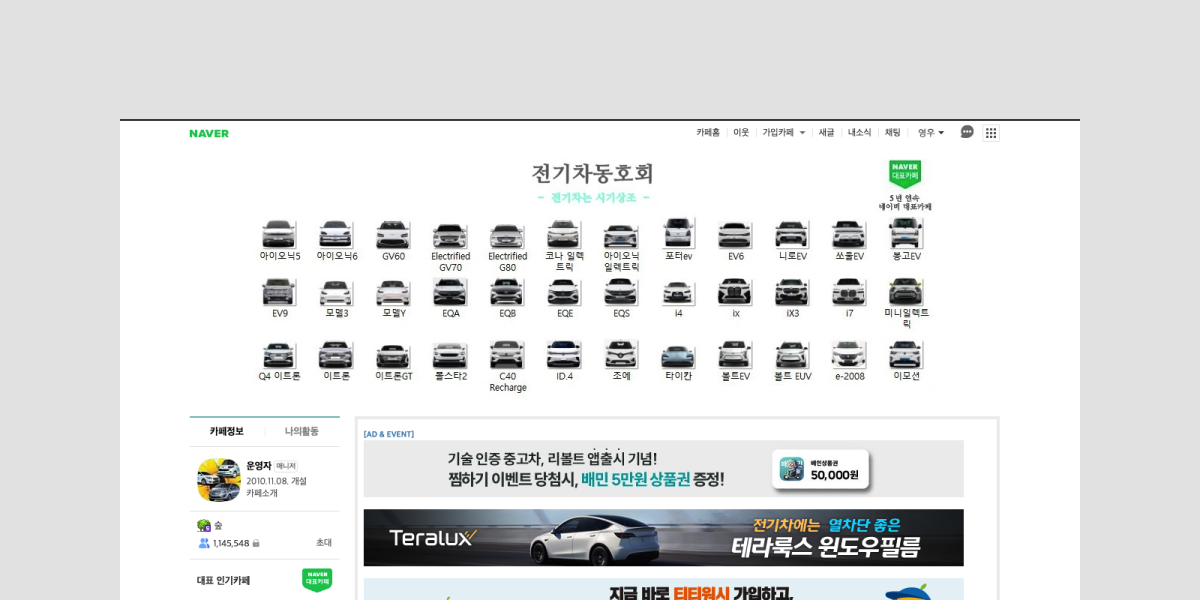This screenshot has height=600, width=1200.
Task: Select the 볼트EV car icon
Action: pos(735,354)
